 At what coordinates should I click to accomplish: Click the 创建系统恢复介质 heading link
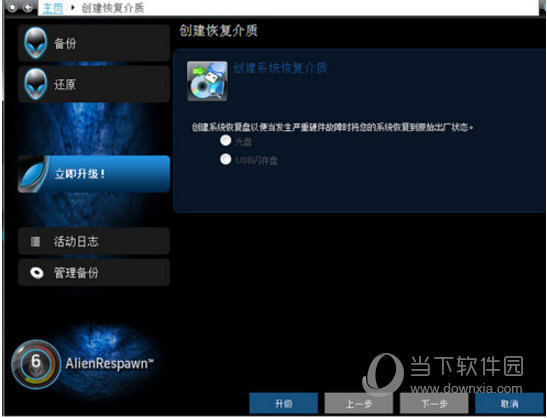click(x=280, y=68)
